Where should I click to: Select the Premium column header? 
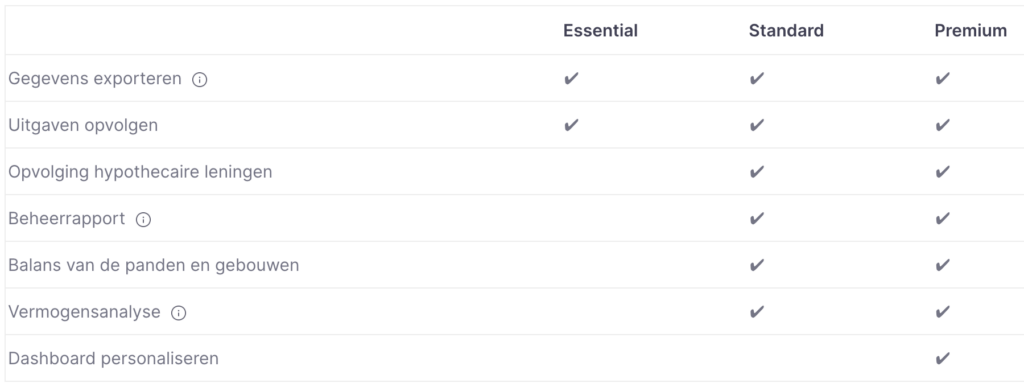coord(970,31)
